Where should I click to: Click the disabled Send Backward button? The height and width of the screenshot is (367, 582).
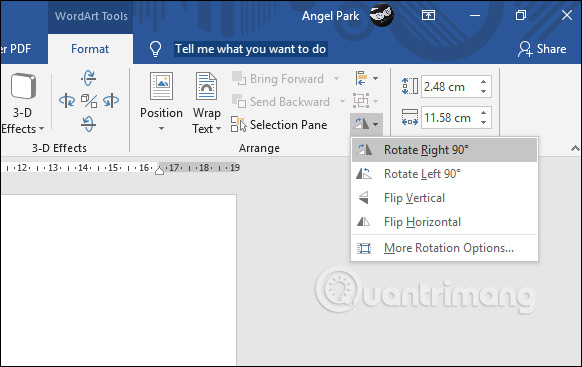click(281, 102)
